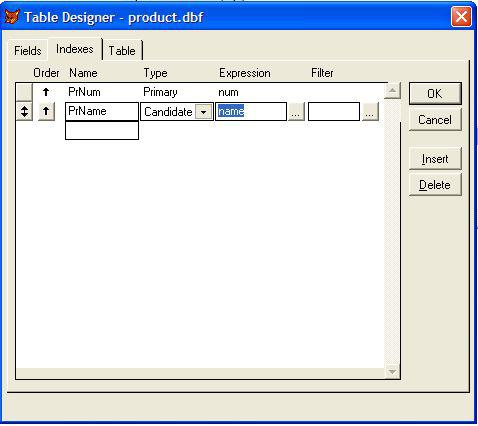The width and height of the screenshot is (478, 426).
Task: Open filter builder ellipsis button
Action: [370, 112]
